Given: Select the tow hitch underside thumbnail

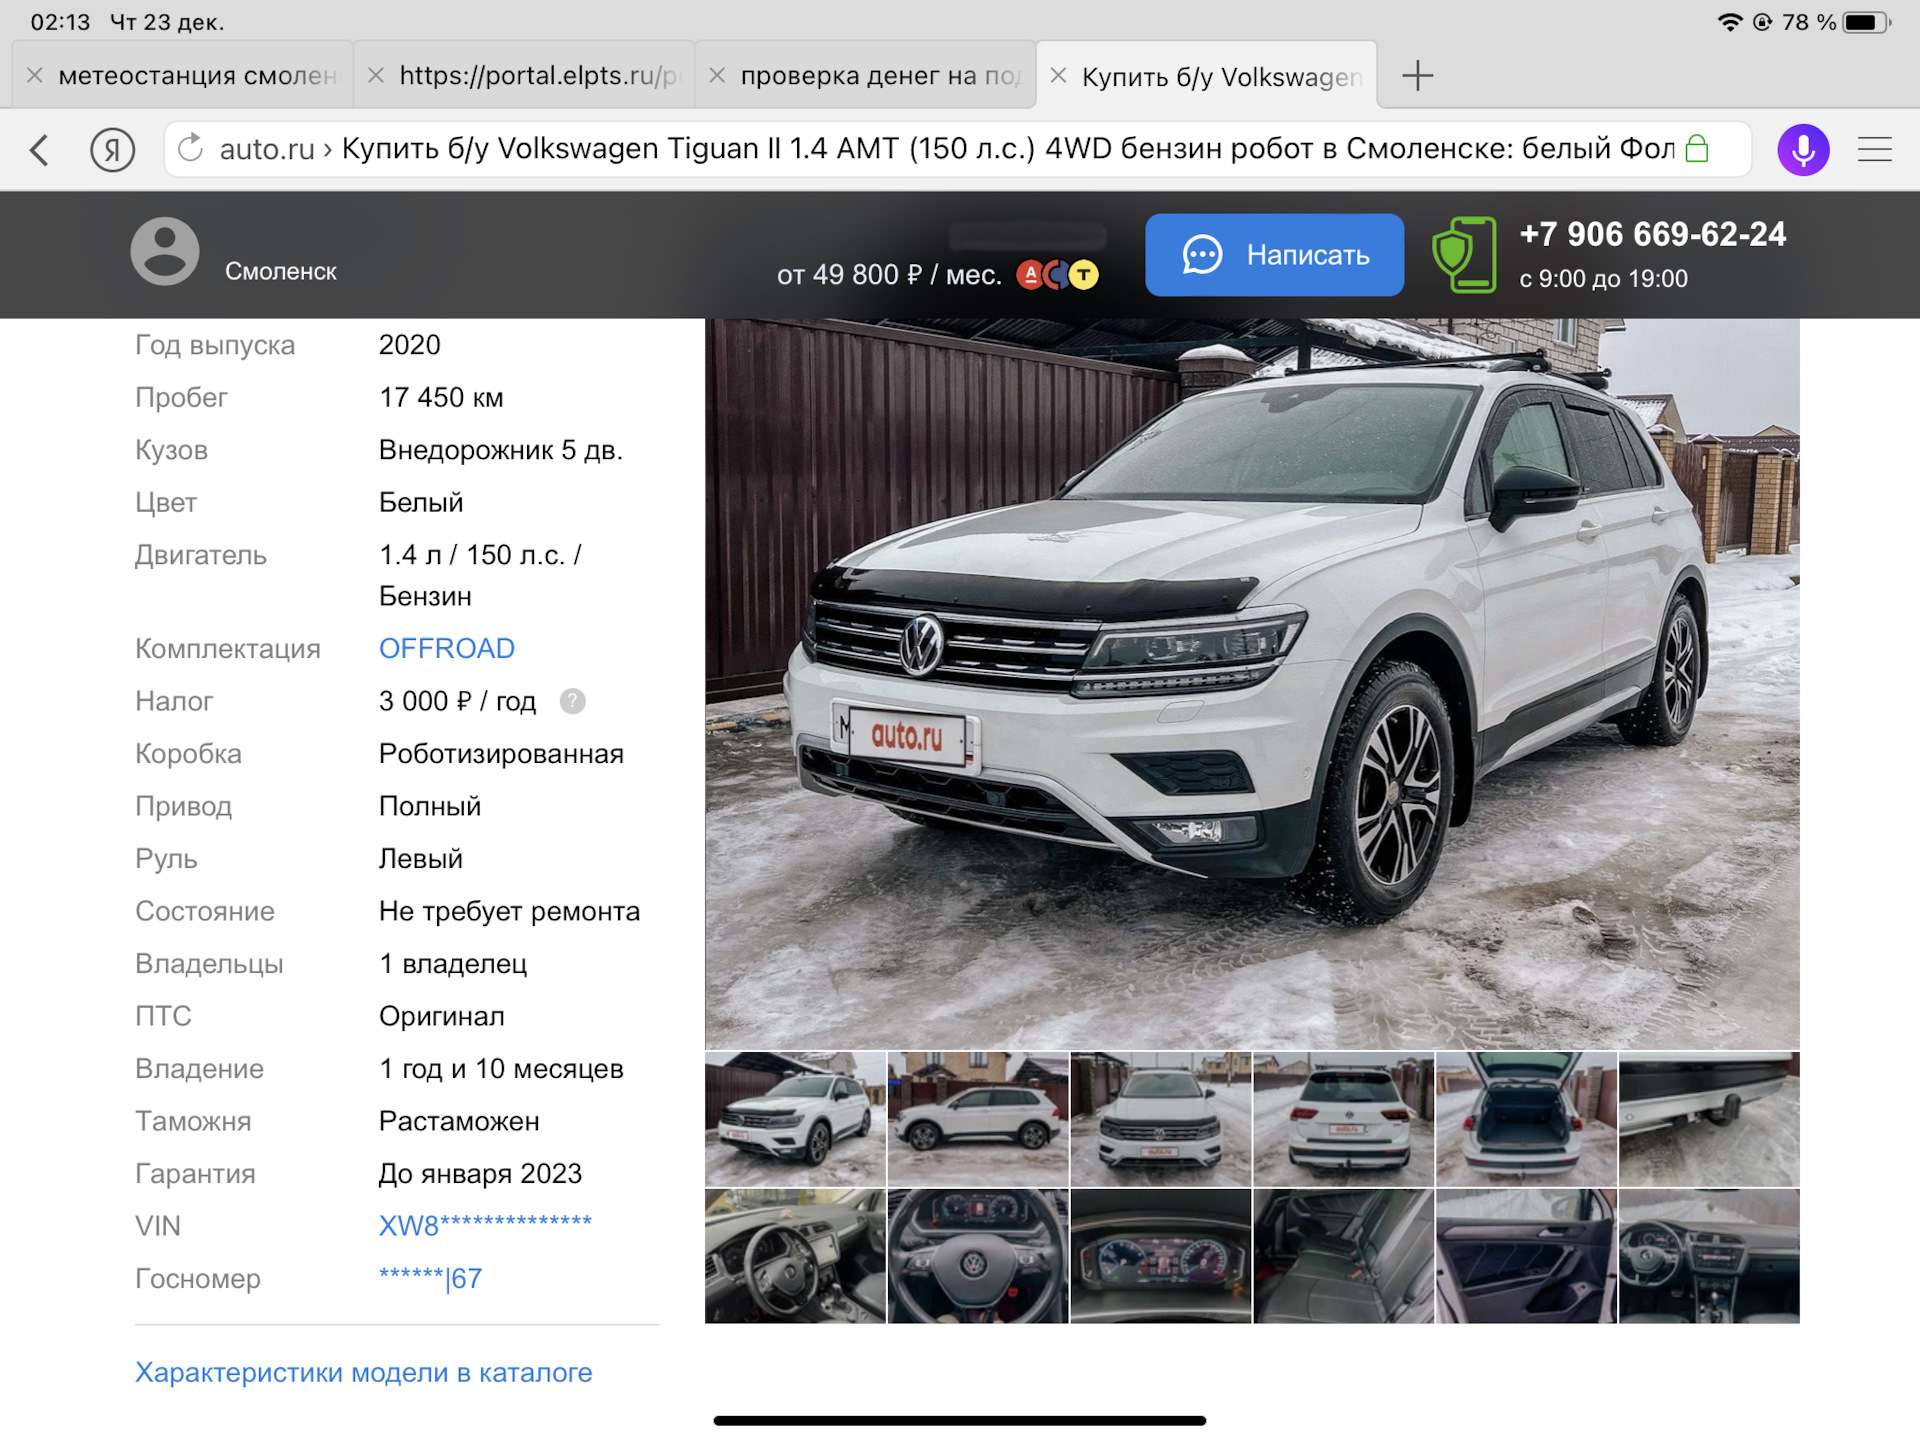Looking at the screenshot, I should [x=1709, y=1119].
